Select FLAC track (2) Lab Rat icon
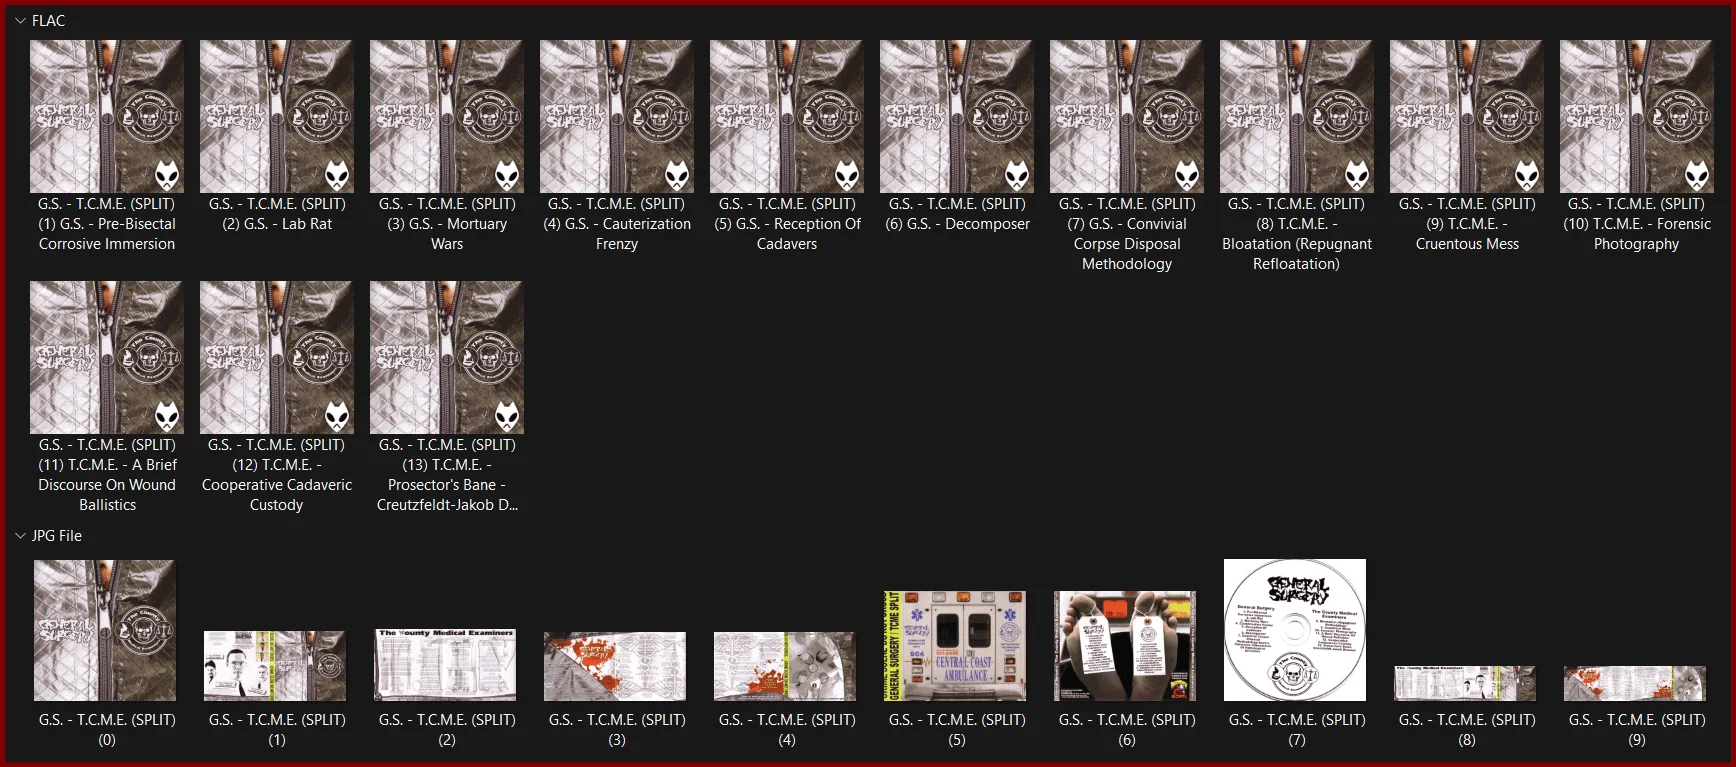Viewport: 1736px width, 767px height. click(x=277, y=116)
